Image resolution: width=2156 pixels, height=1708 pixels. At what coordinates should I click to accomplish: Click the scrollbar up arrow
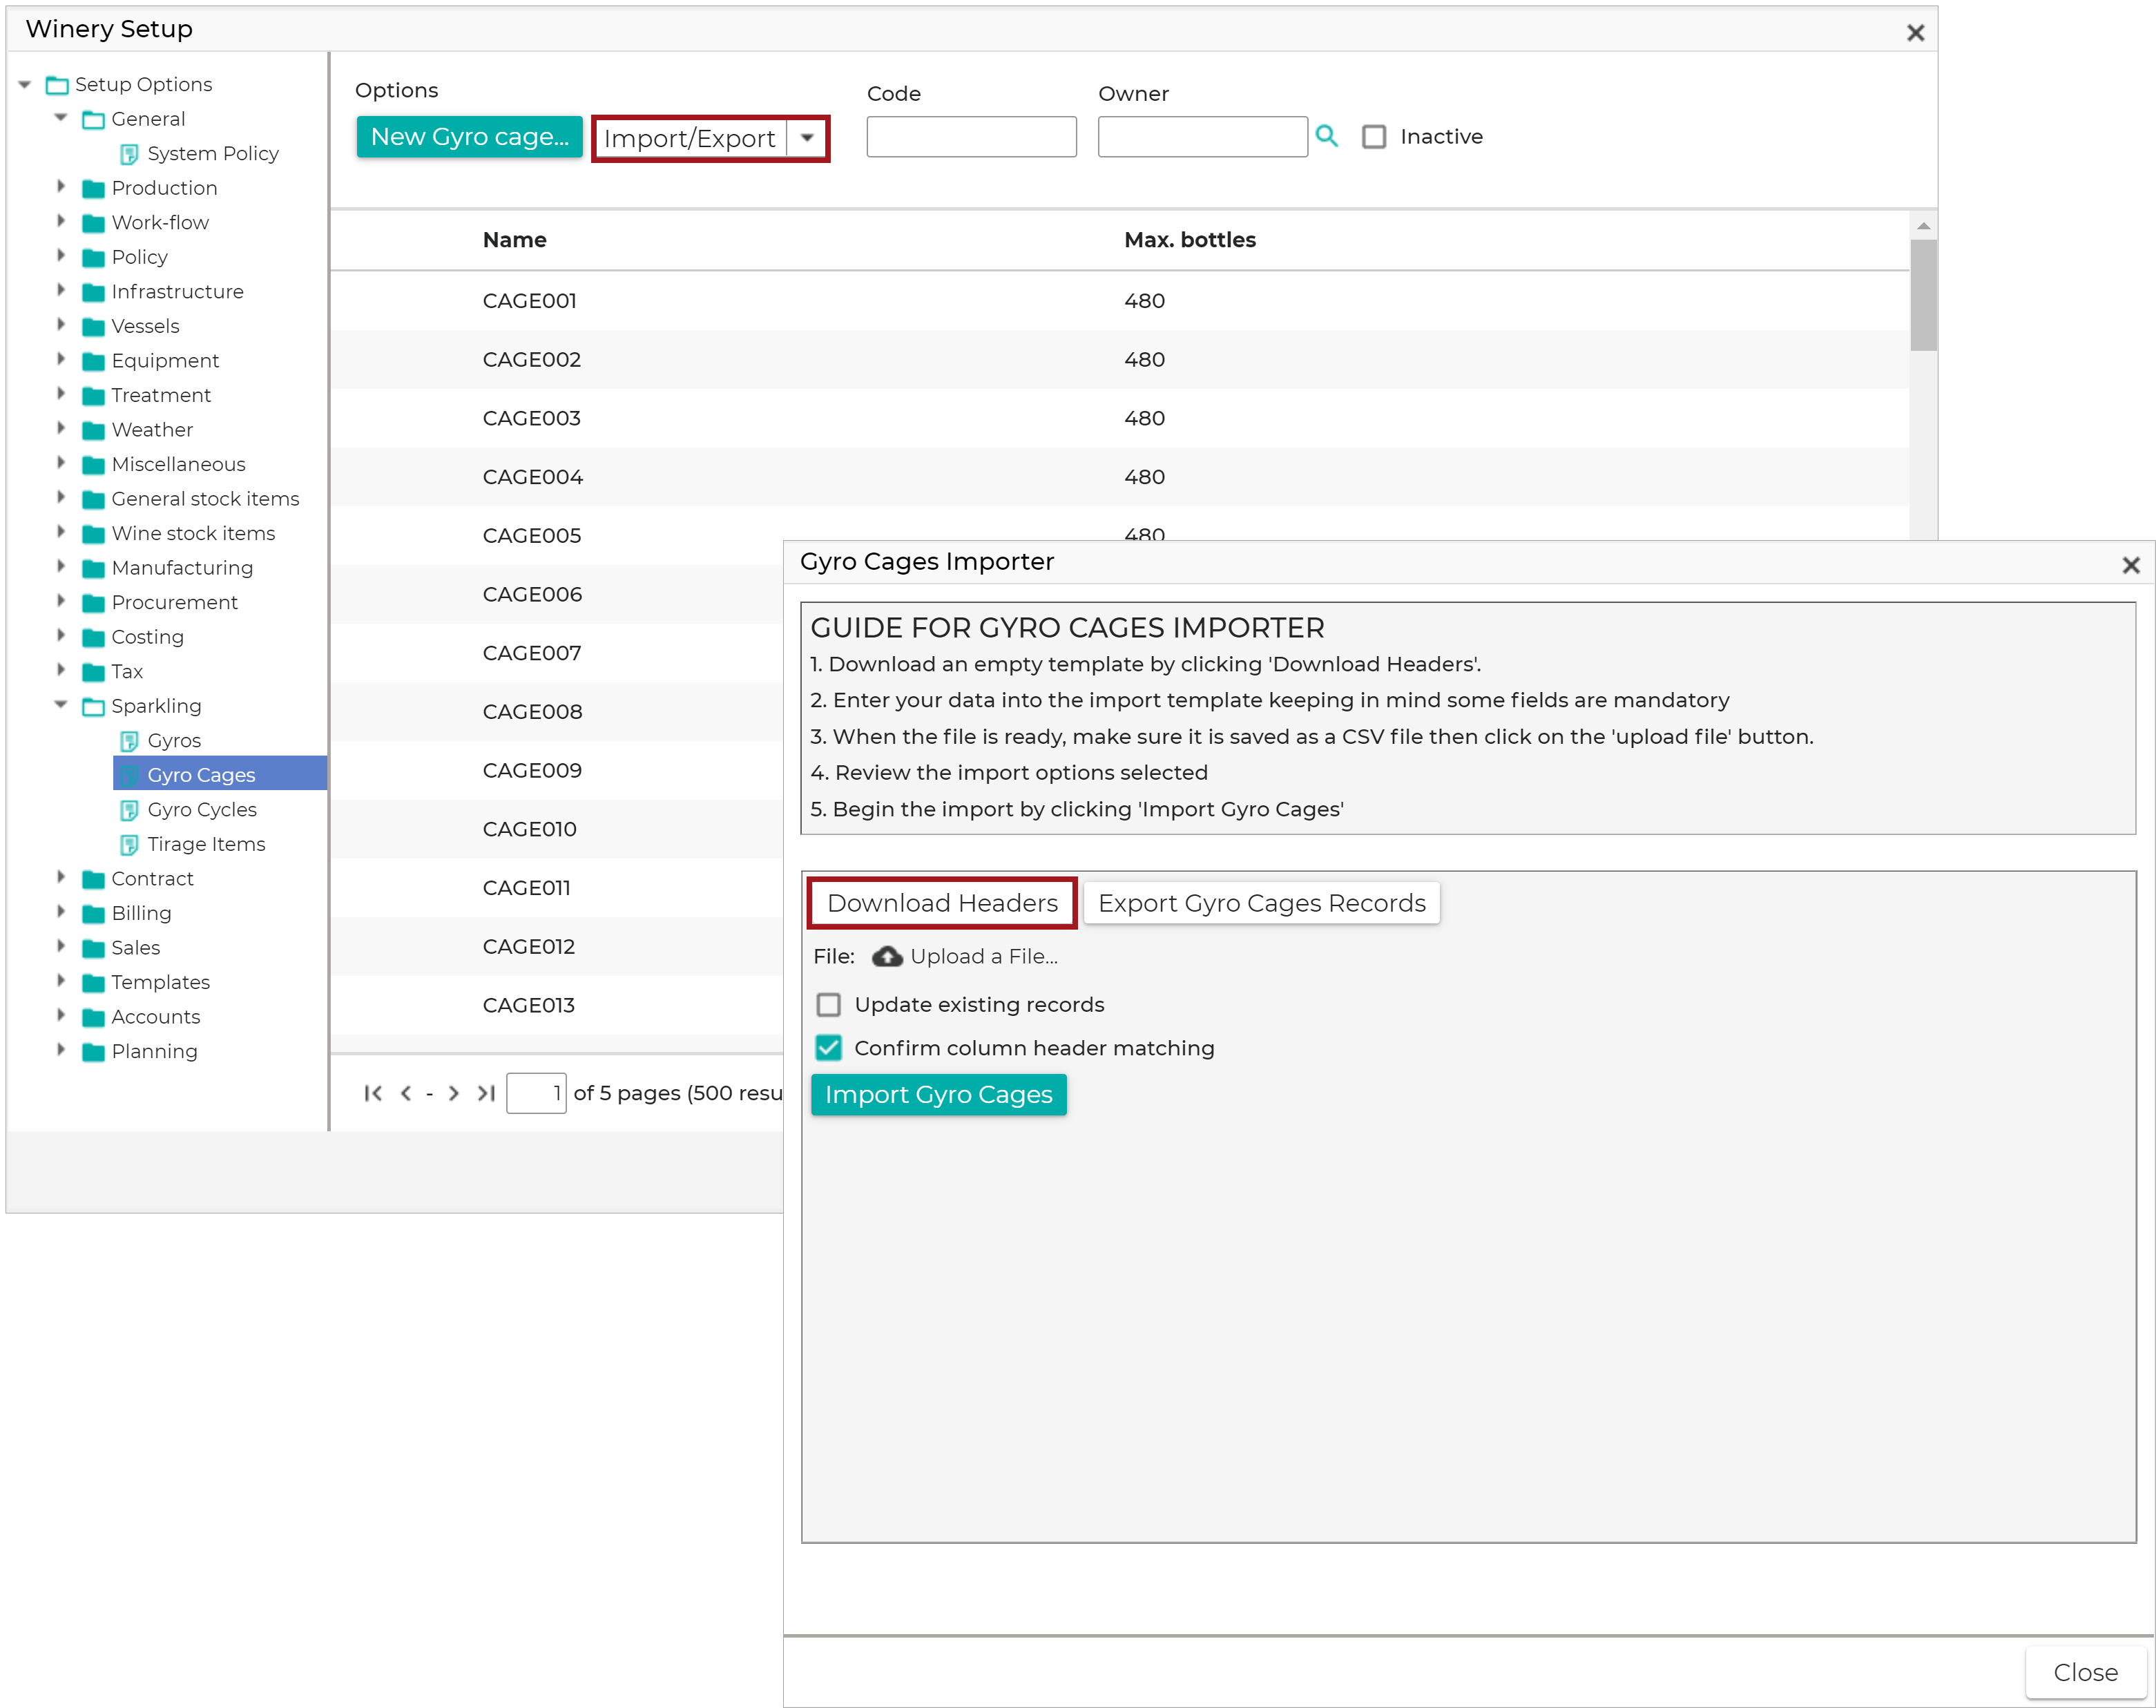[1923, 226]
